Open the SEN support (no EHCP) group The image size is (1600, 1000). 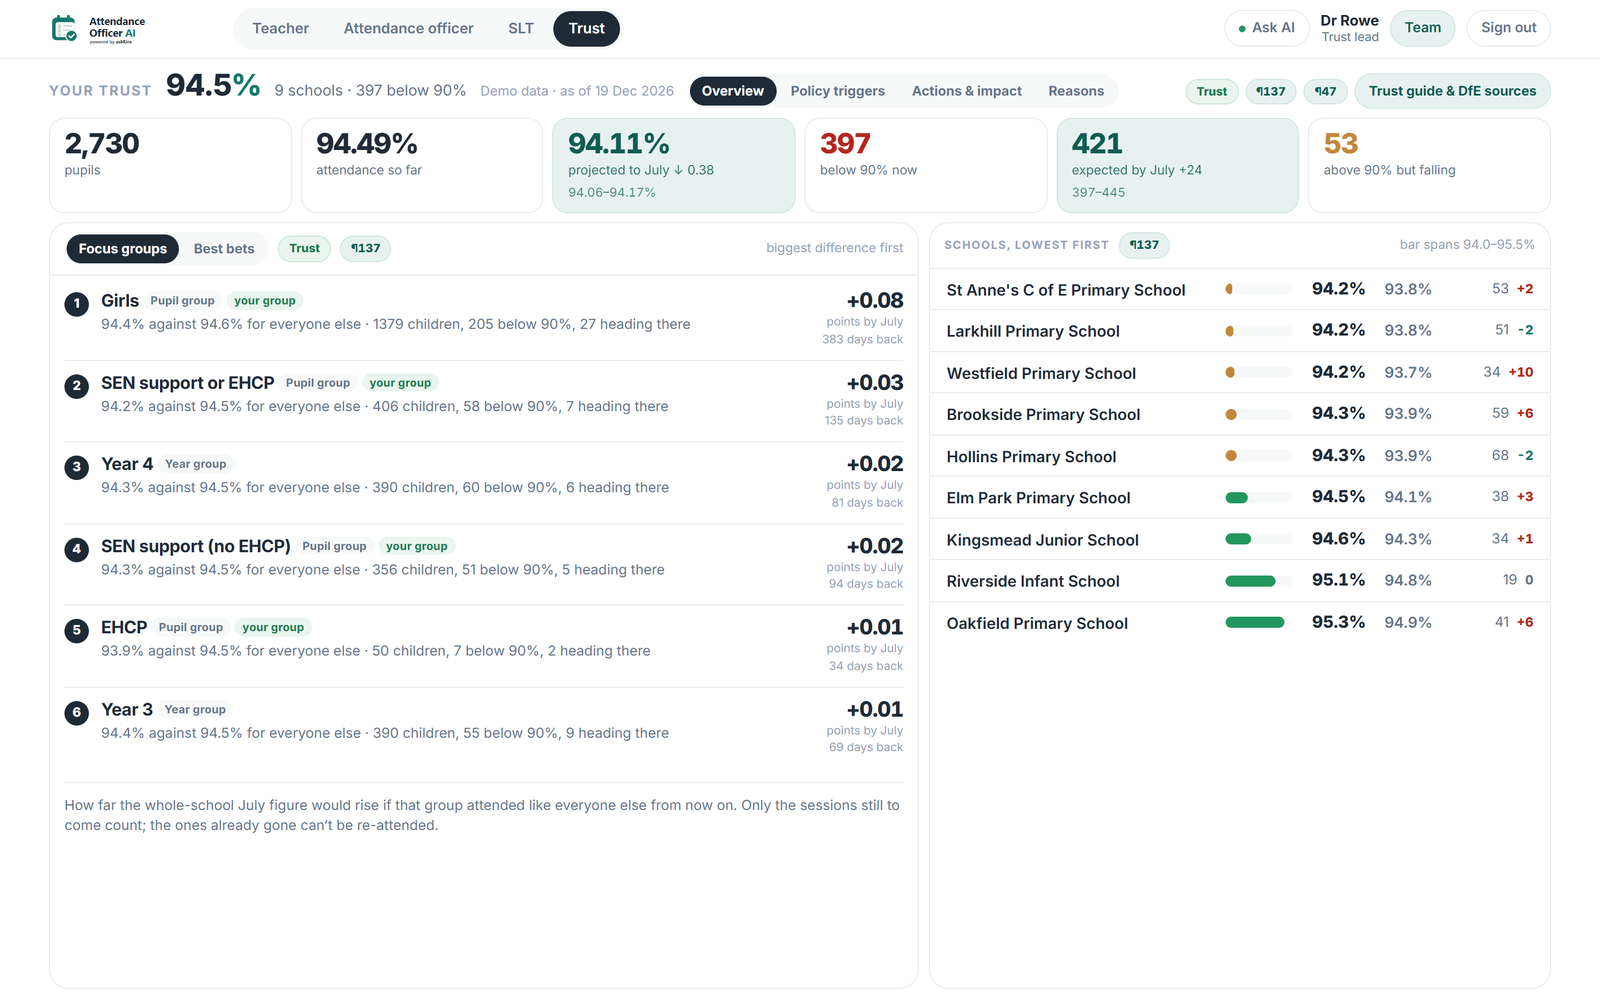pyautogui.click(x=483, y=564)
